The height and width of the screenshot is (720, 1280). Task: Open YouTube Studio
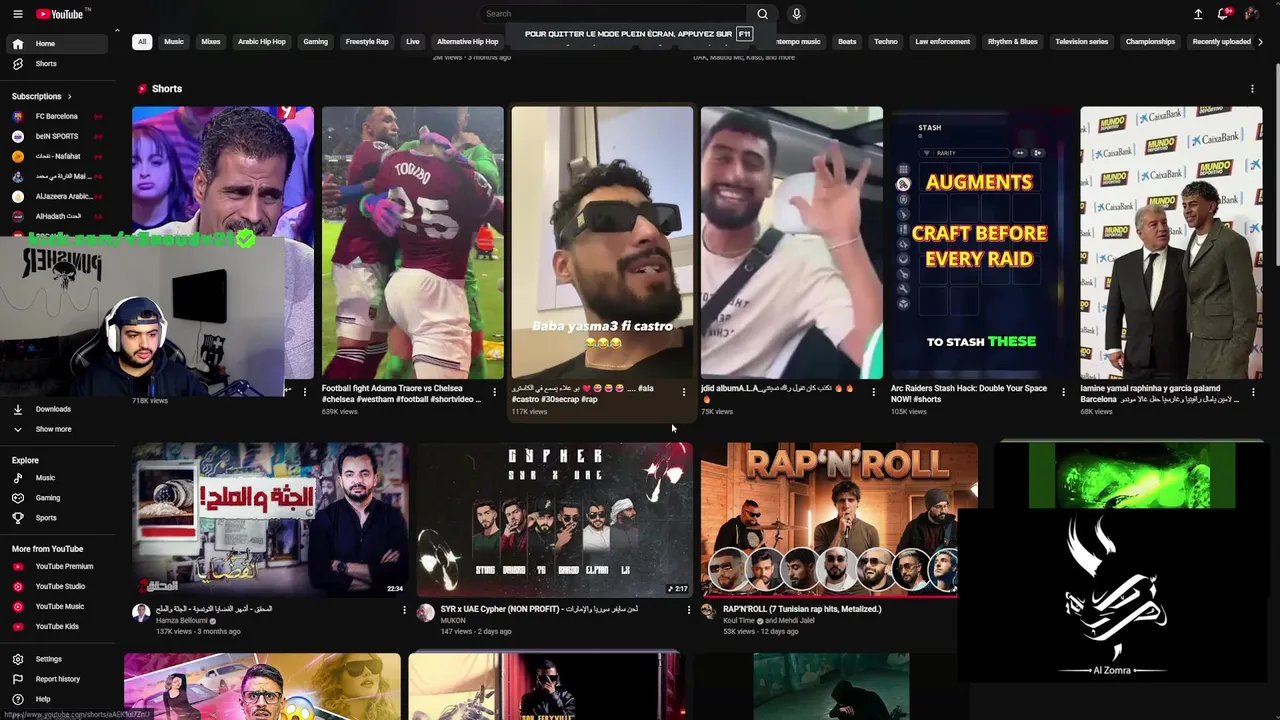coord(55,586)
